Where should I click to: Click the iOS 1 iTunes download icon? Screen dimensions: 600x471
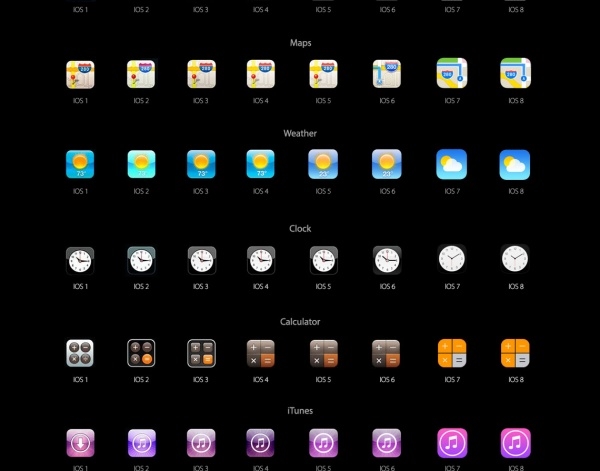[x=80, y=443]
